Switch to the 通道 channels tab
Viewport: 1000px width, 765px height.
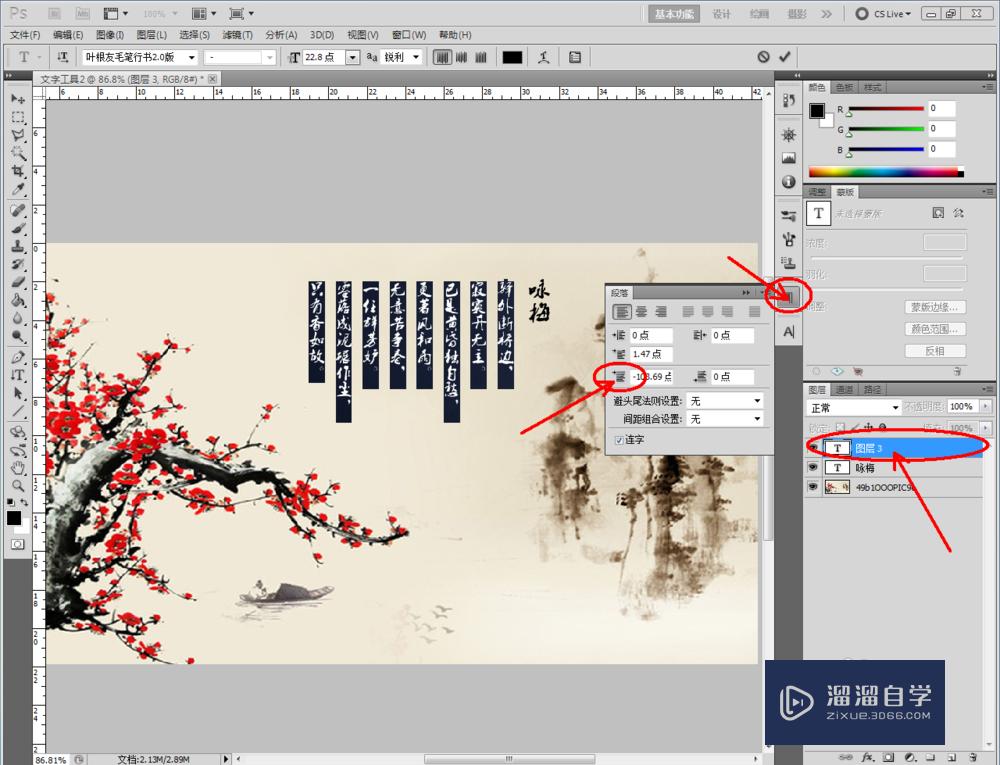[x=844, y=390]
